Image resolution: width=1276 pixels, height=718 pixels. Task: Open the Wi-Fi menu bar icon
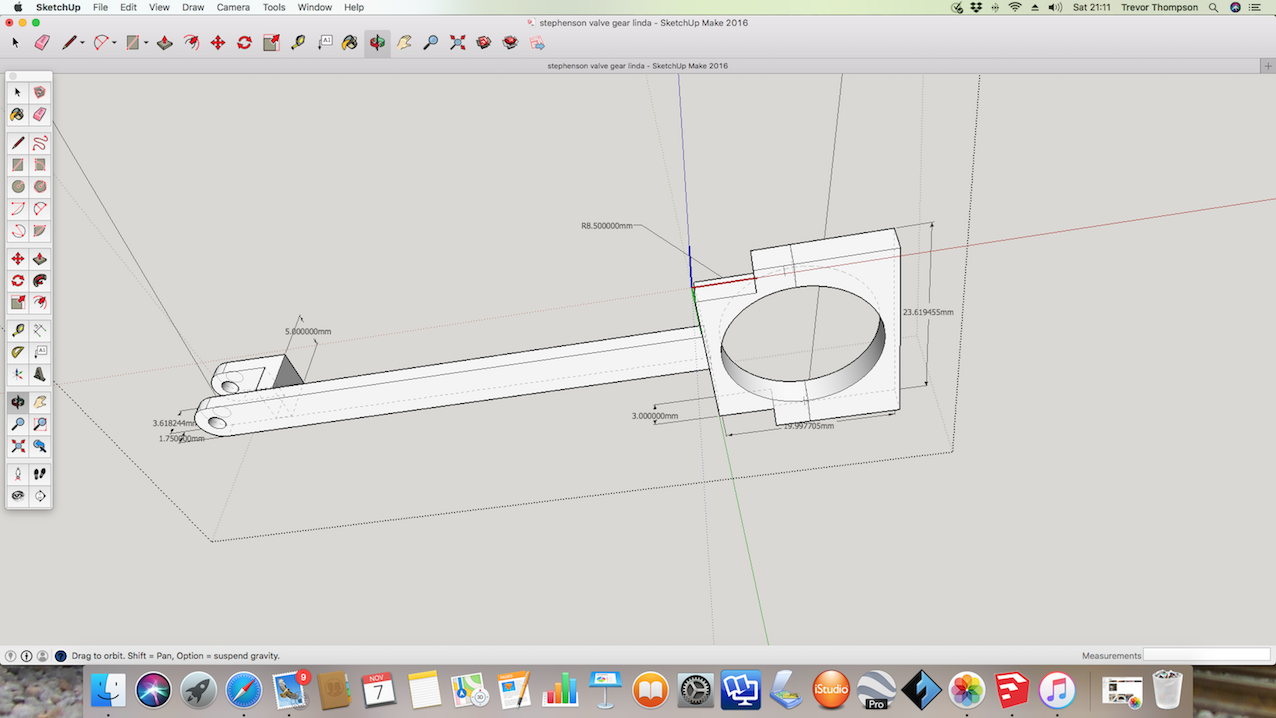(1015, 7)
